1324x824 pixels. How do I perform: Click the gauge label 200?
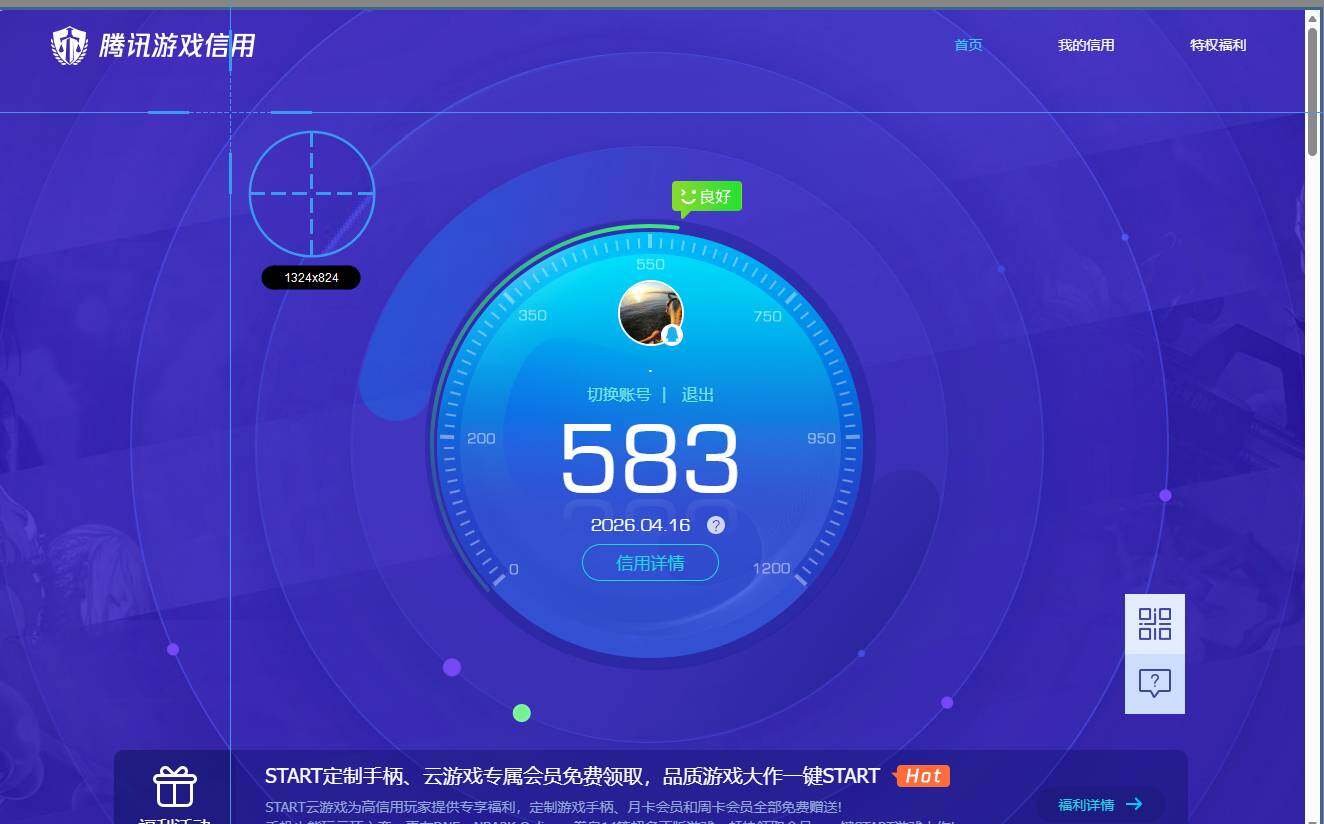pyautogui.click(x=481, y=438)
